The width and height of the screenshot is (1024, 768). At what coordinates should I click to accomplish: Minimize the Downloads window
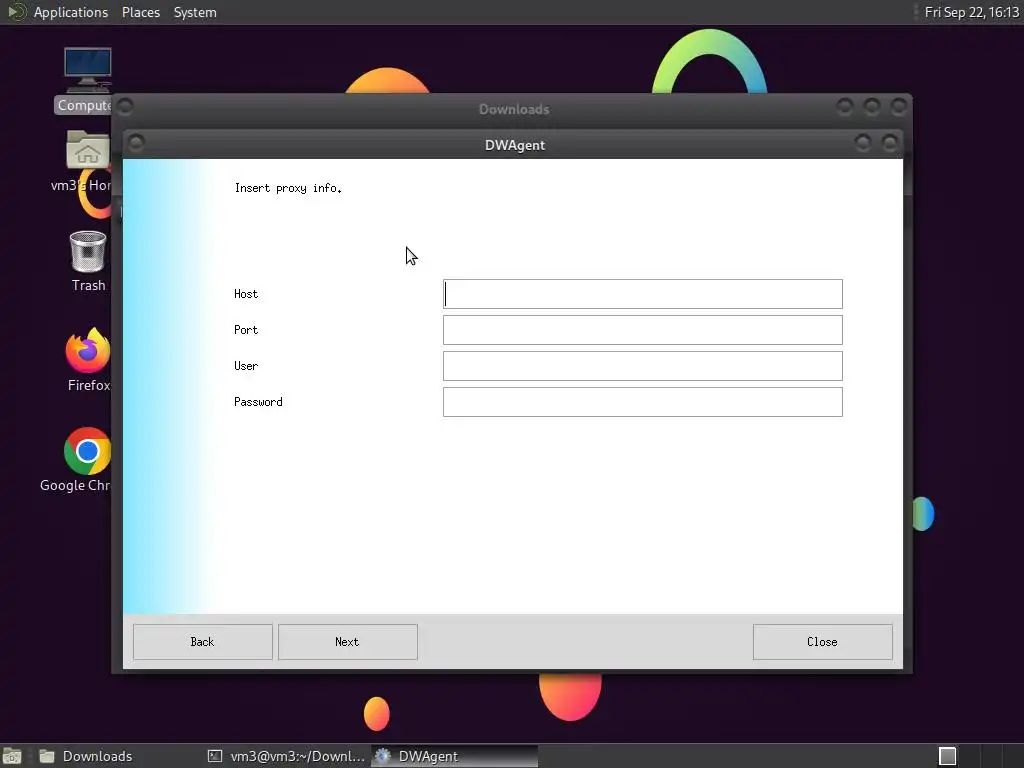pyautogui.click(x=844, y=106)
